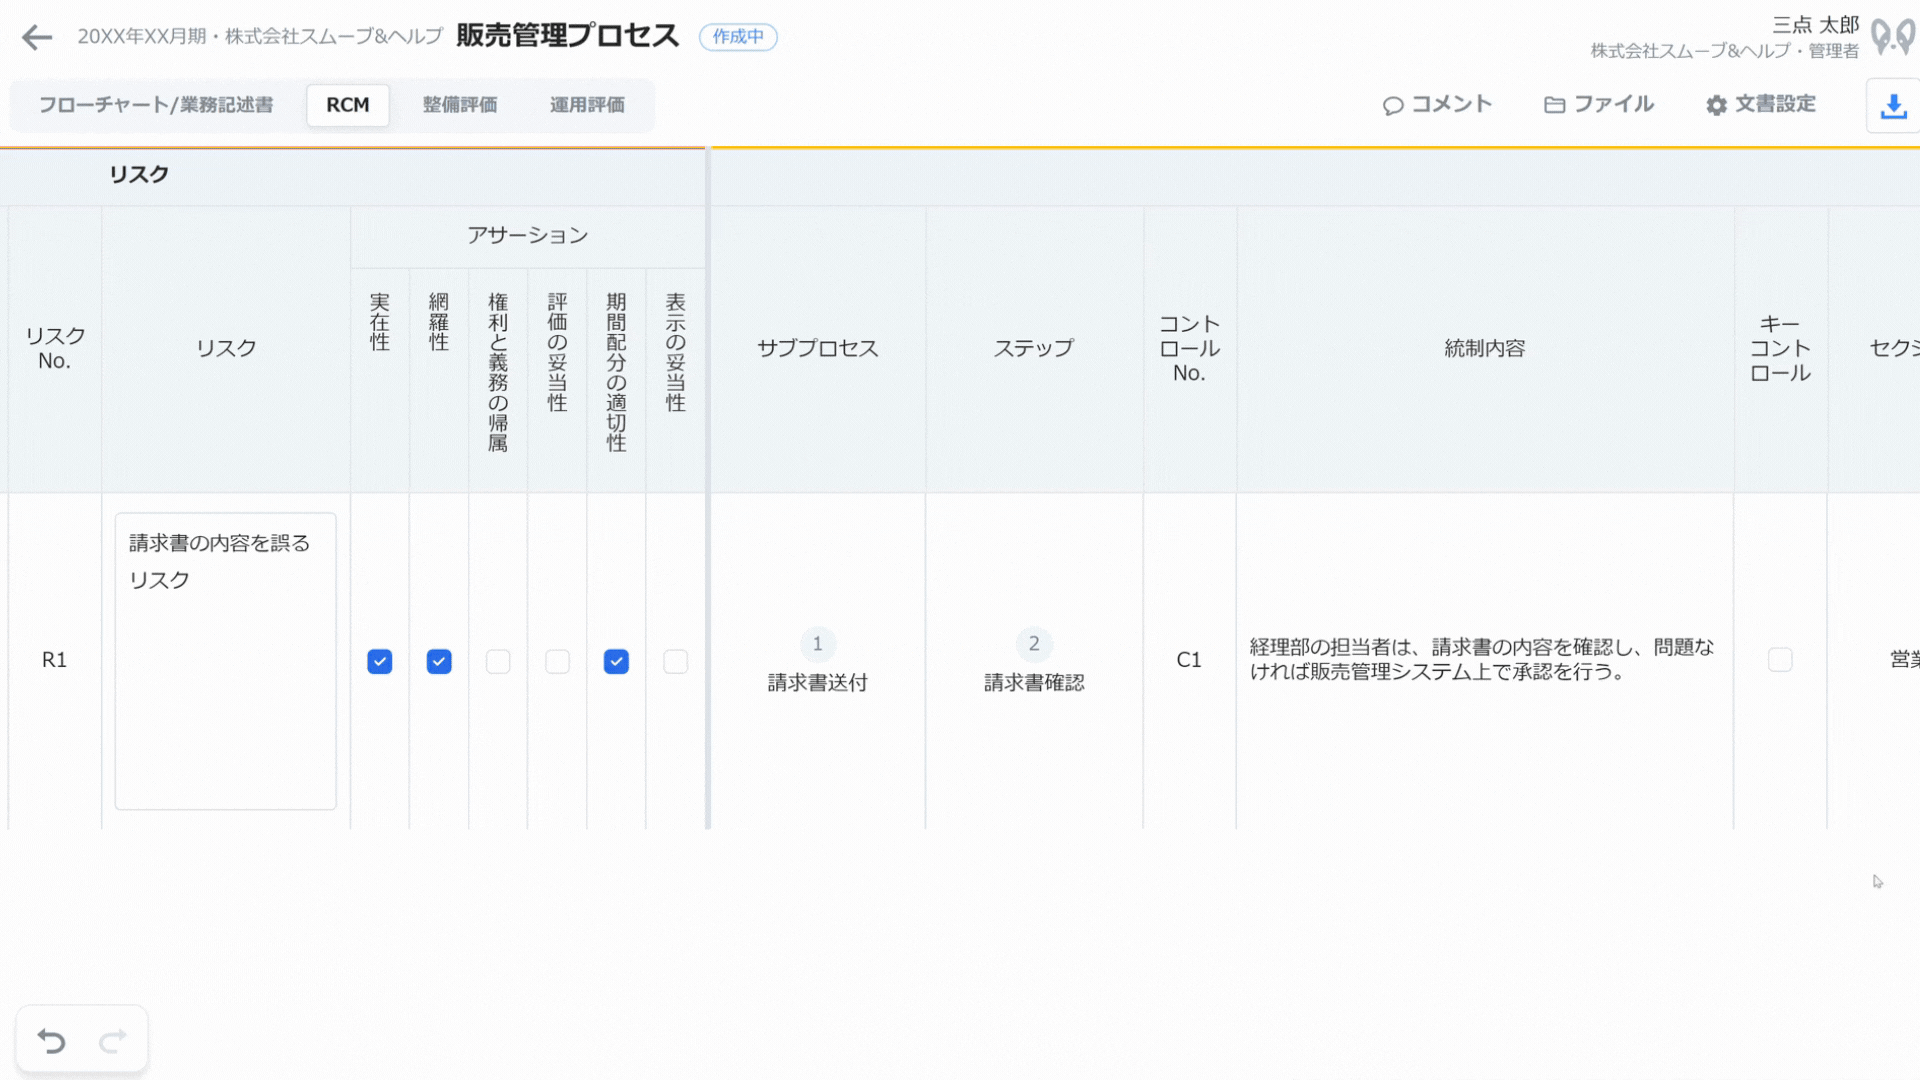Image resolution: width=1920 pixels, height=1080 pixels.
Task: Uncheck the 実在性 checkbox for R1
Action: (x=379, y=661)
